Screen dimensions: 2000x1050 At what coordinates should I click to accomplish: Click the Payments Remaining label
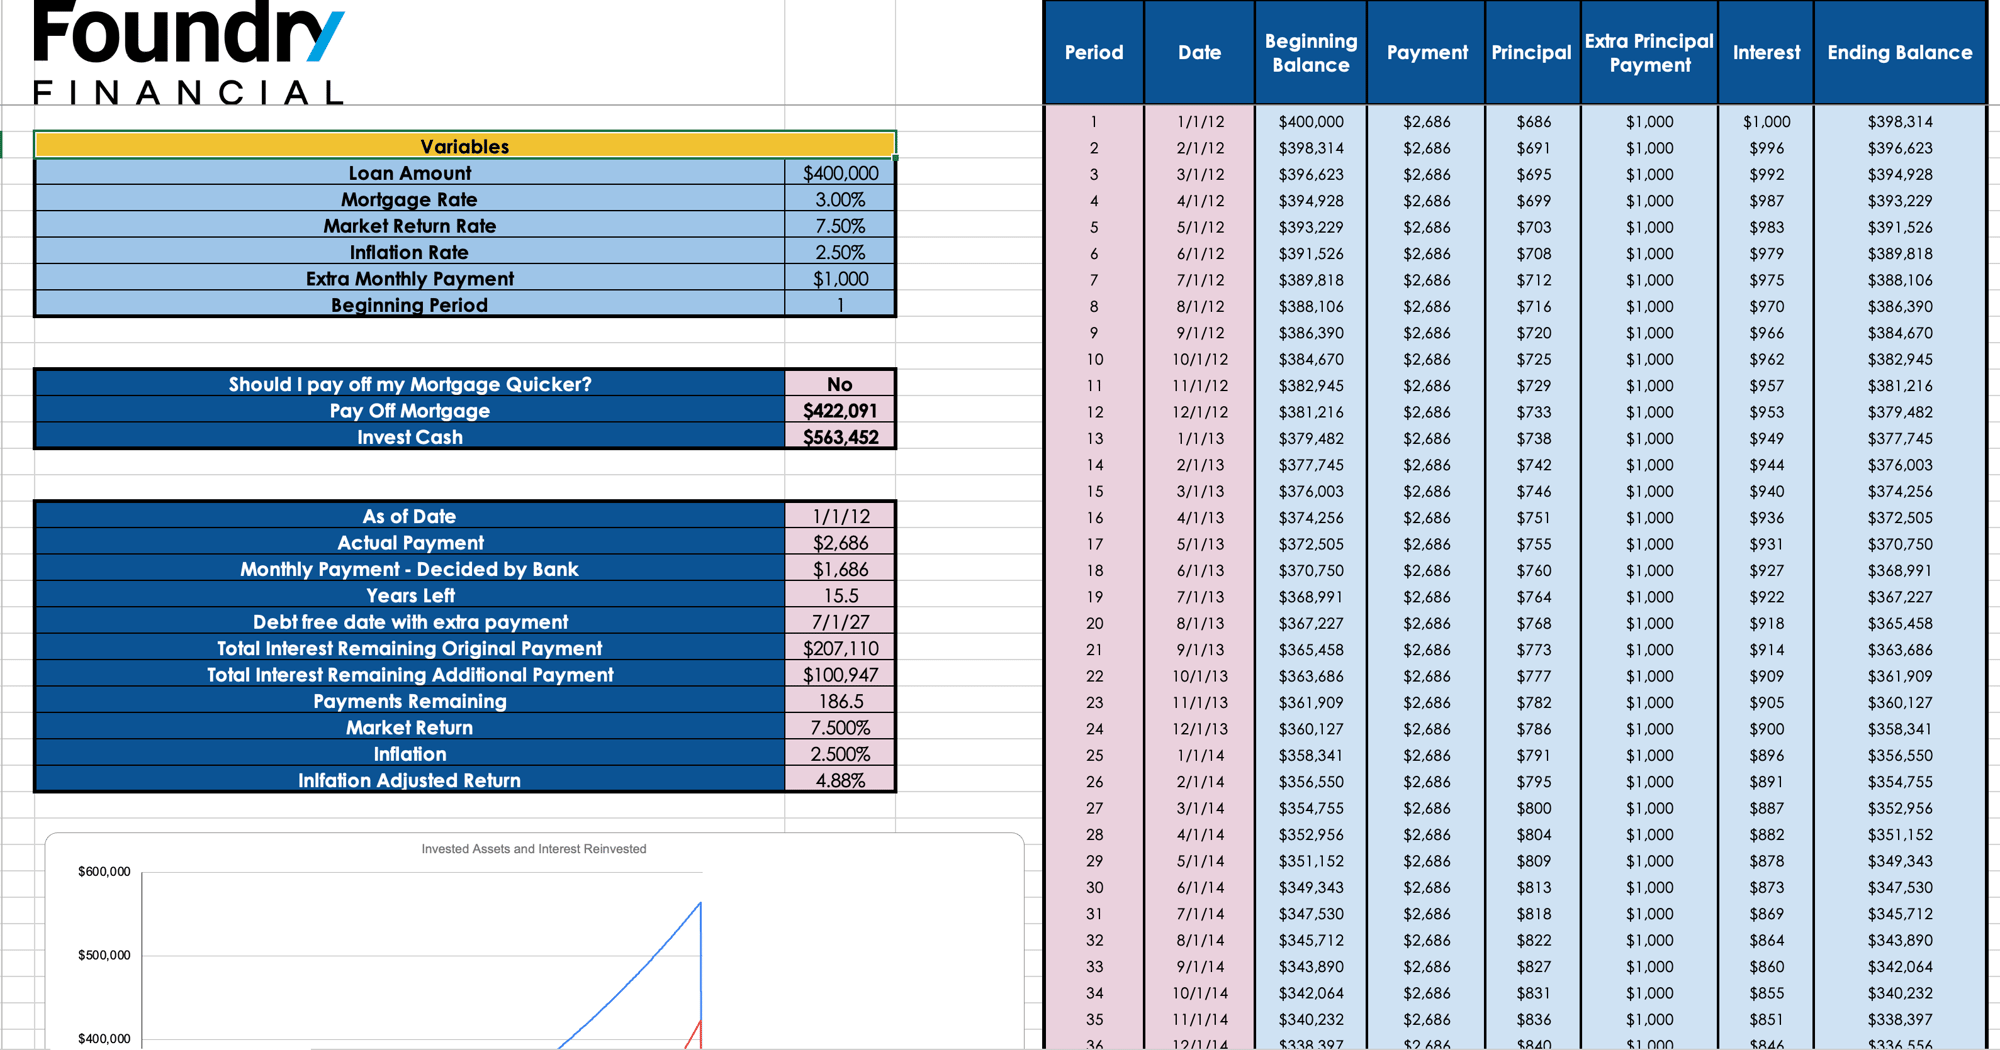point(410,701)
